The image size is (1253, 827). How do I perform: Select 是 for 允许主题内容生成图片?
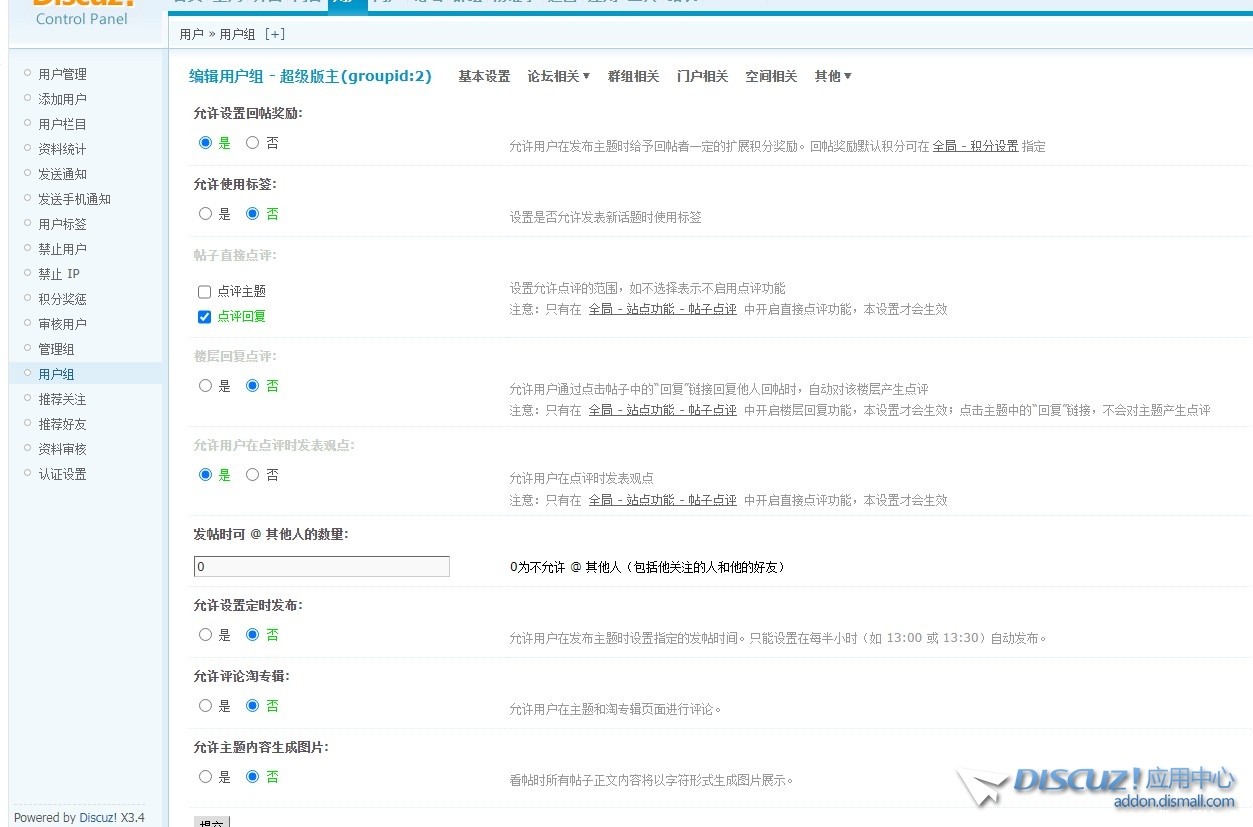click(x=206, y=777)
